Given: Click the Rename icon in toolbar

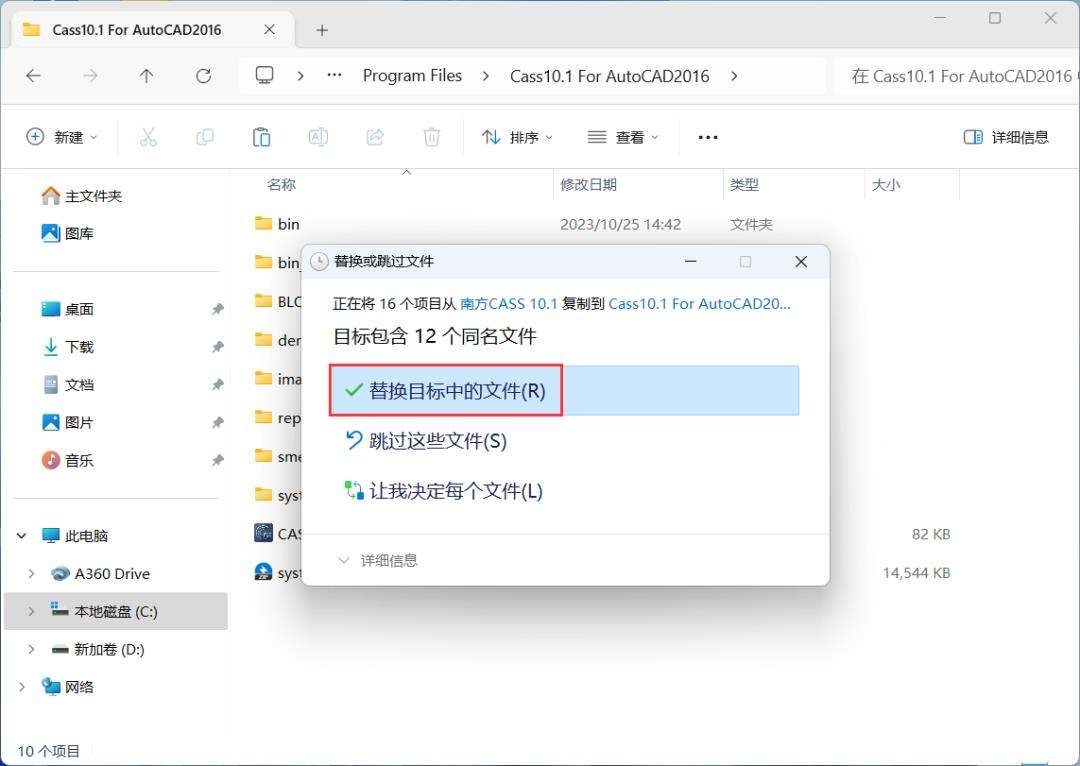Looking at the screenshot, I should [318, 137].
